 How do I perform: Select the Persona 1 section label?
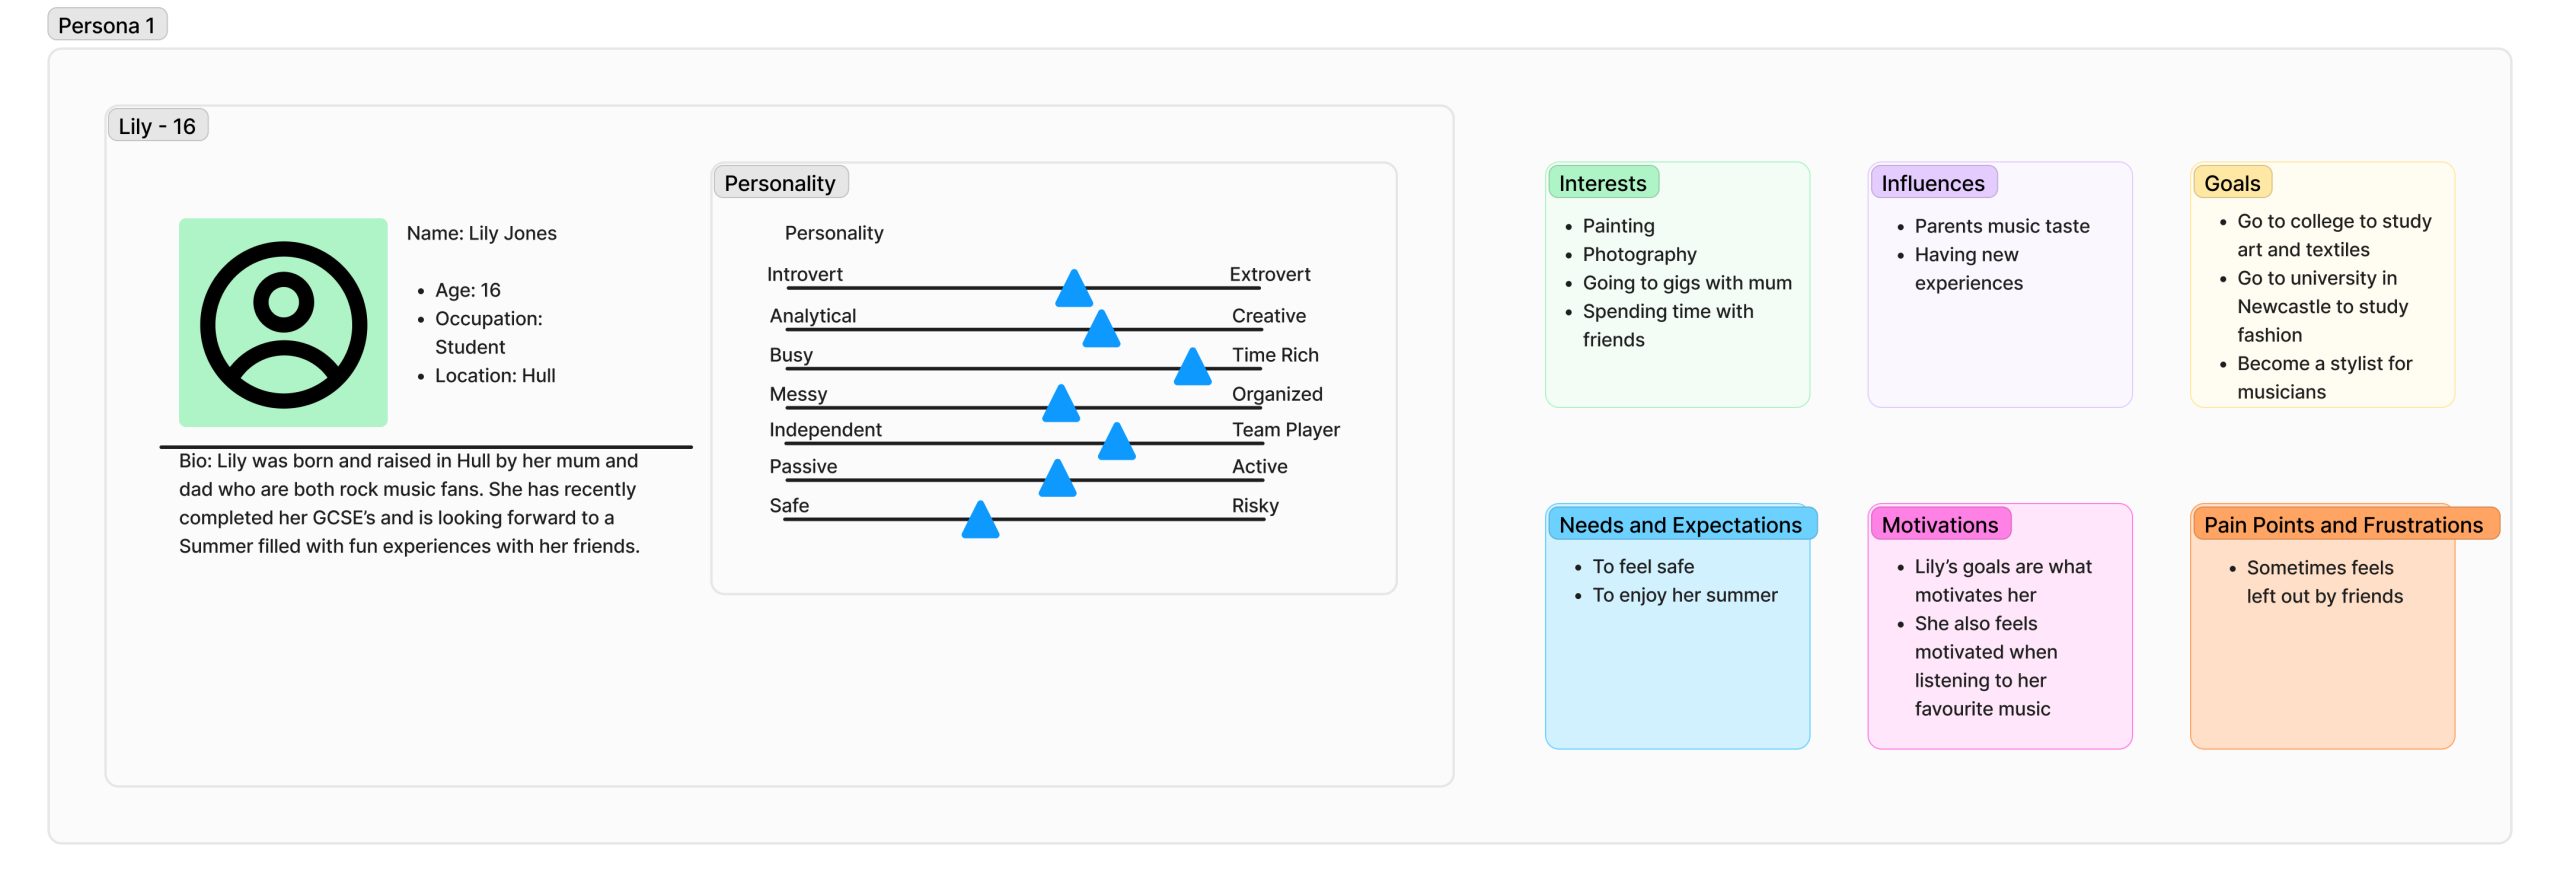[107, 25]
